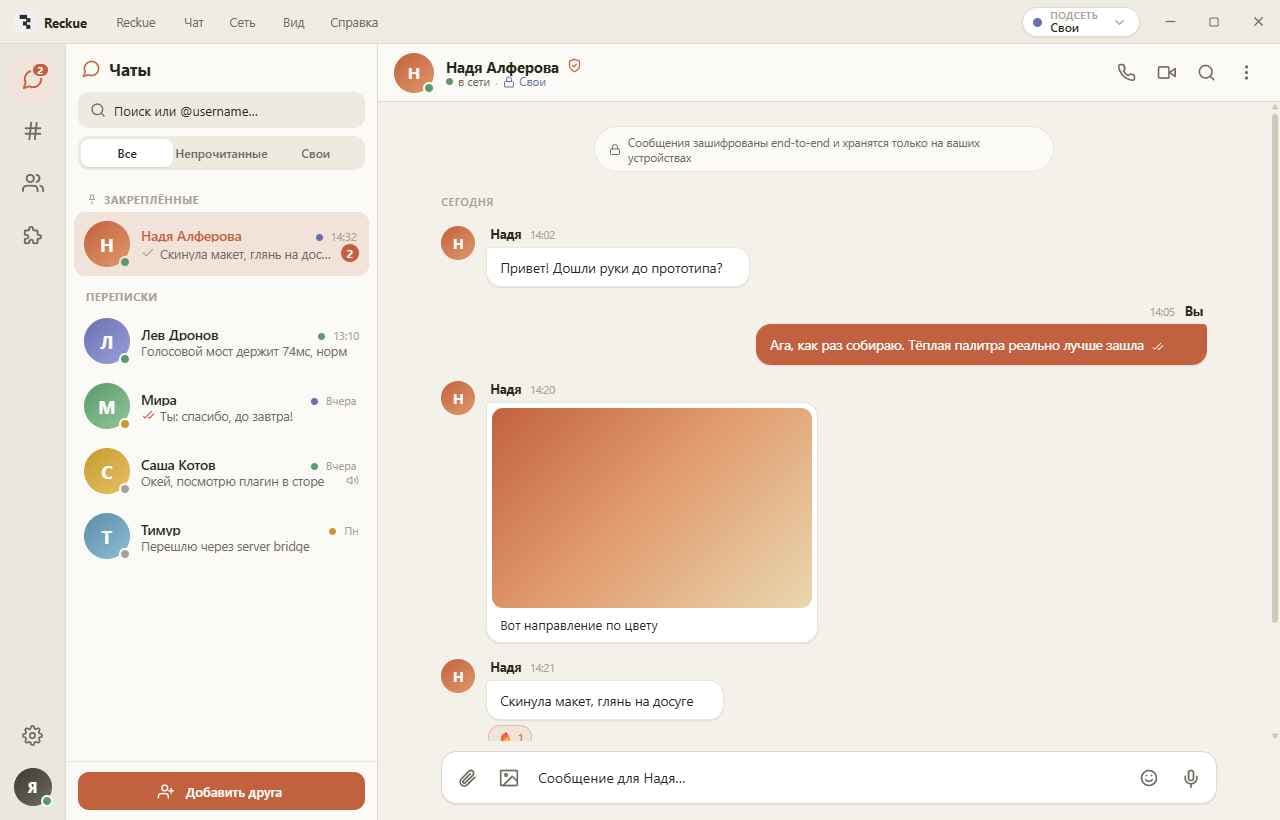This screenshot has width=1280, height=820.
Task: Open the Справка menu
Action: (354, 22)
